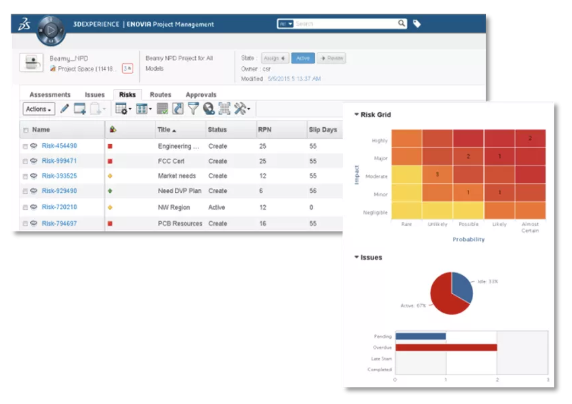572x404 pixels.
Task: Click Risk-393525 object icon
Action: [x=34, y=176]
